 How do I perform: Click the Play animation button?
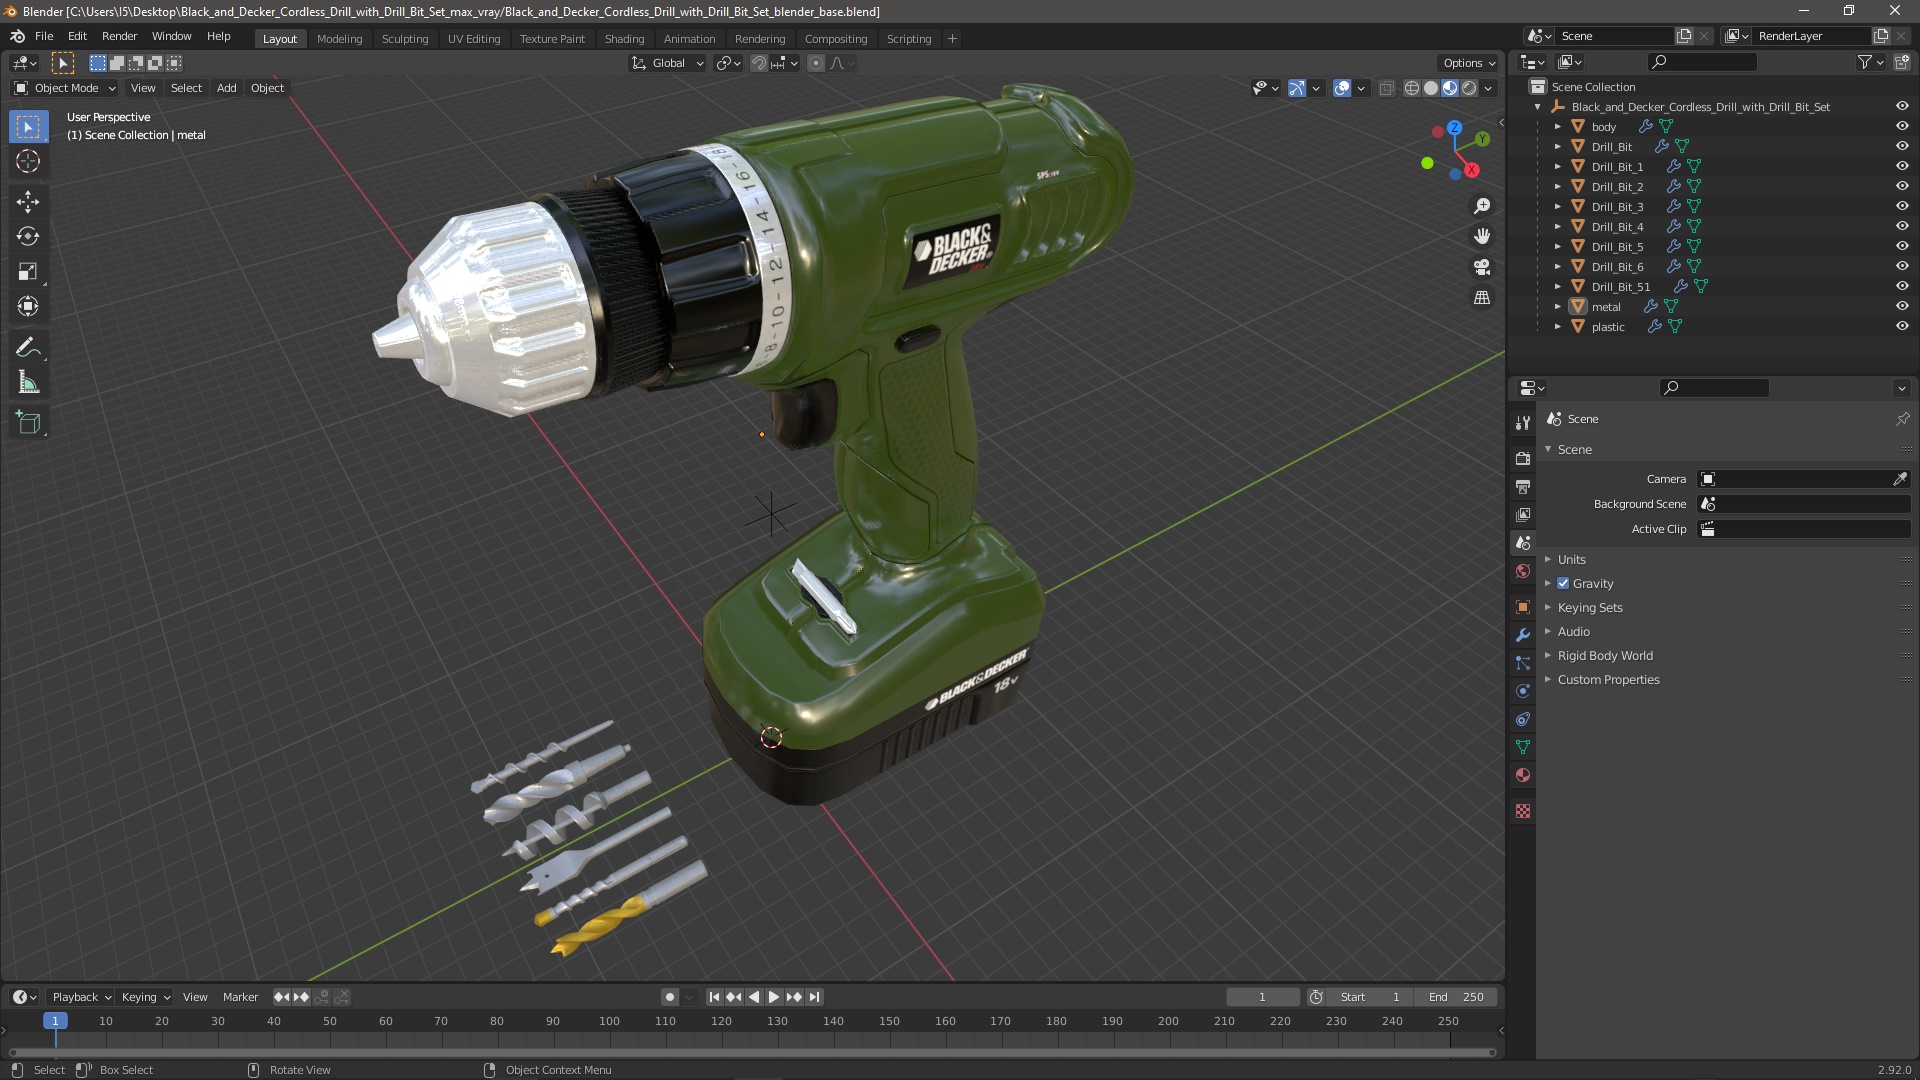tap(773, 997)
